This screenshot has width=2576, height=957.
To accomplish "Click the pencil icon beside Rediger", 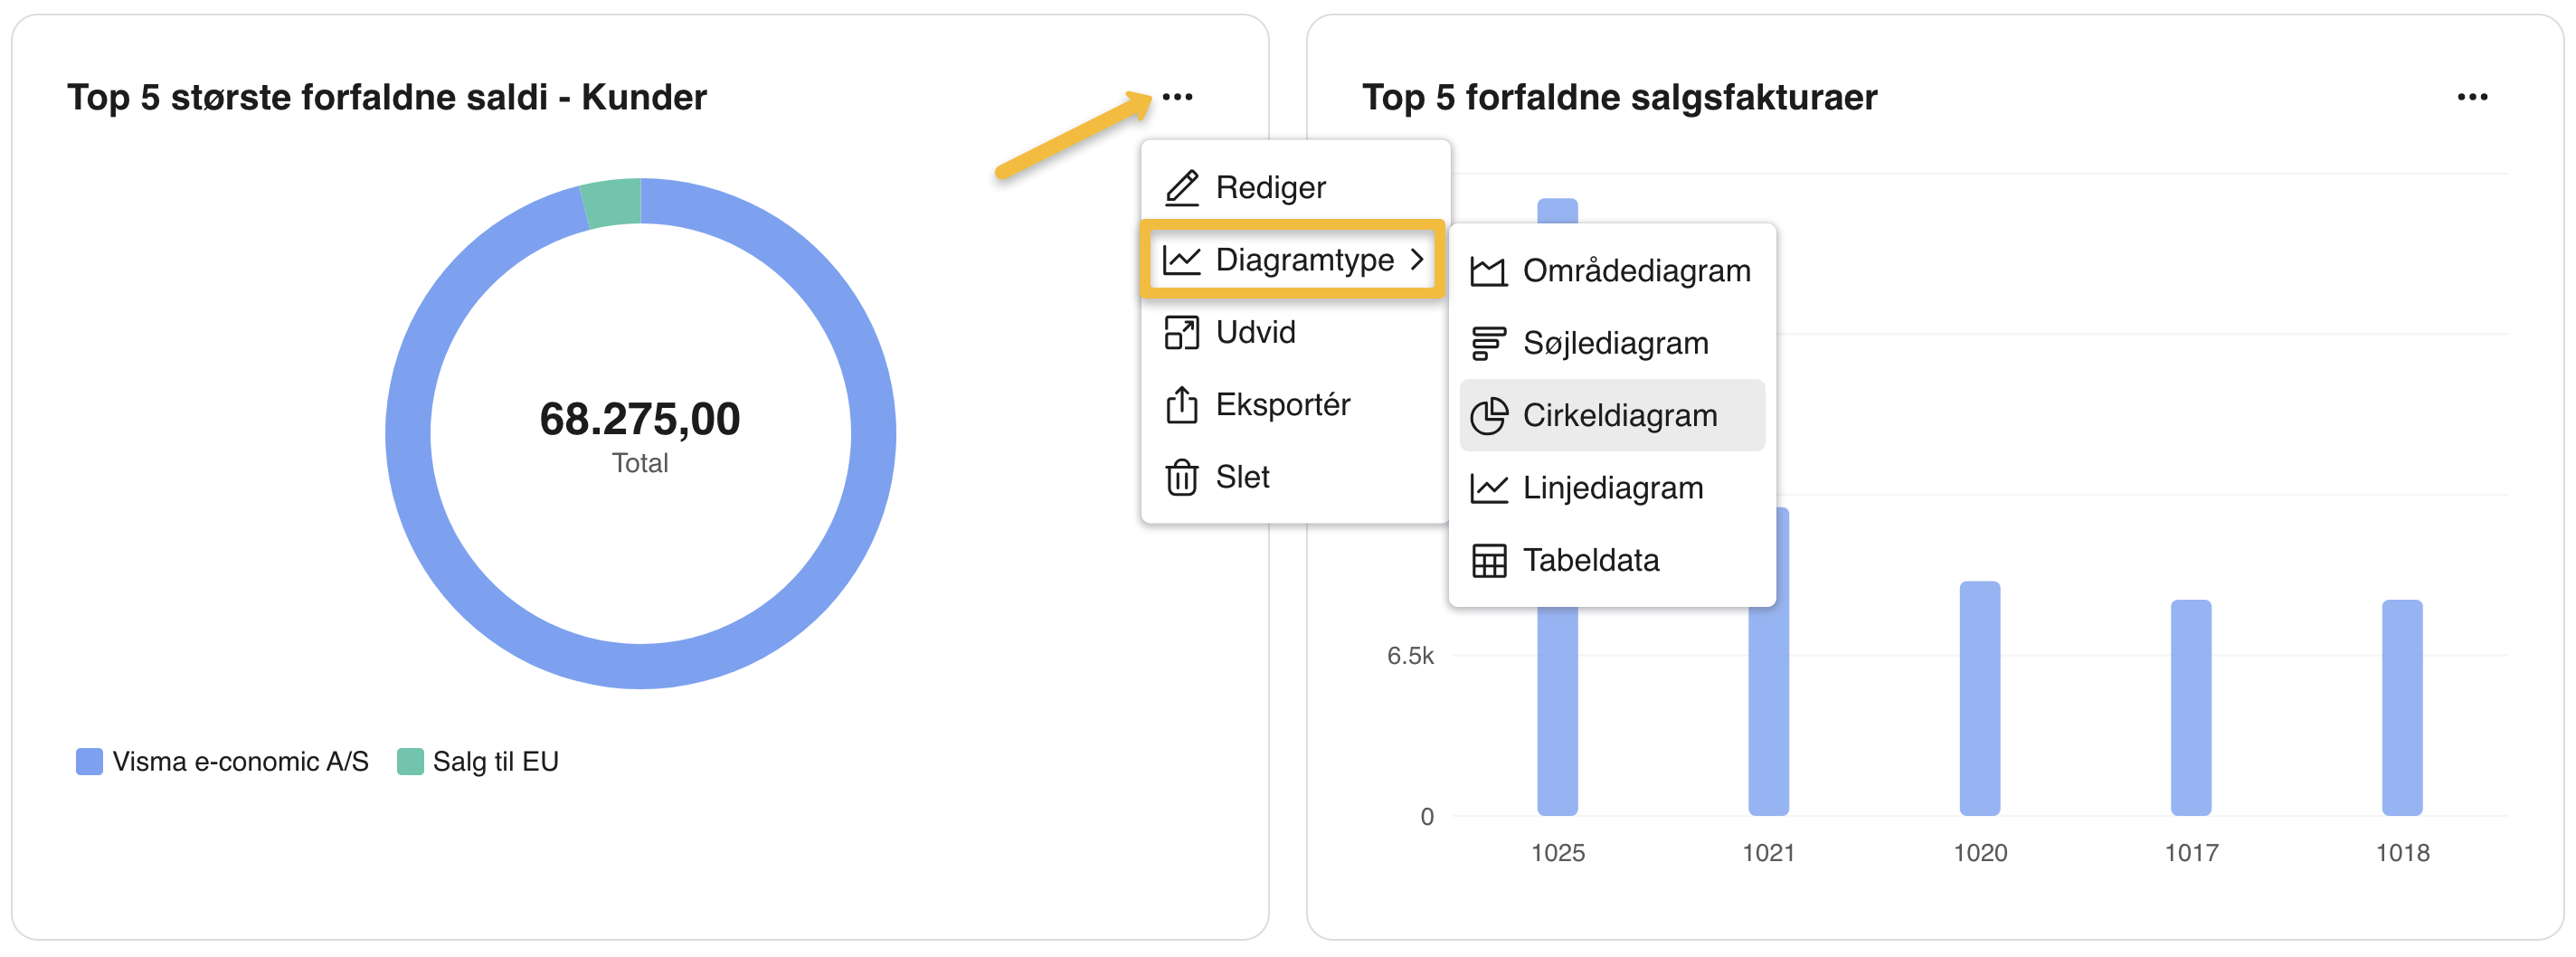I will [1182, 188].
